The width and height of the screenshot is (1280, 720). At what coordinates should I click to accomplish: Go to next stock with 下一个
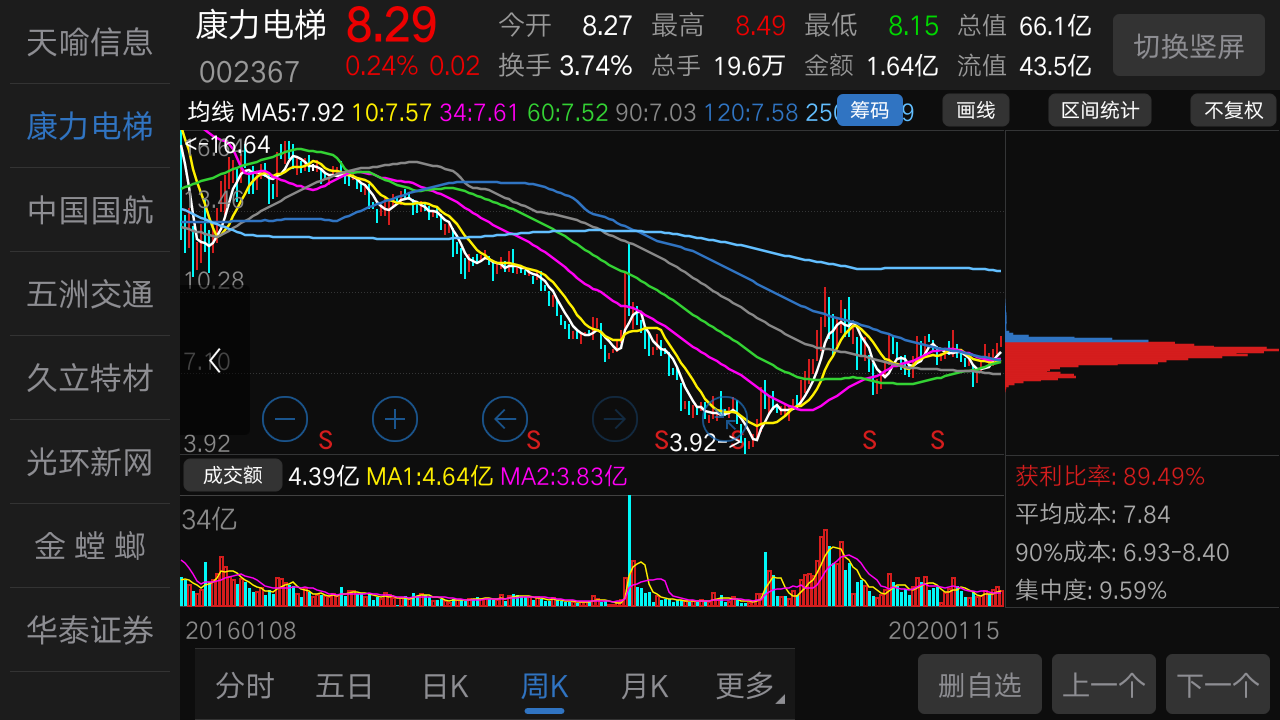point(1218,685)
